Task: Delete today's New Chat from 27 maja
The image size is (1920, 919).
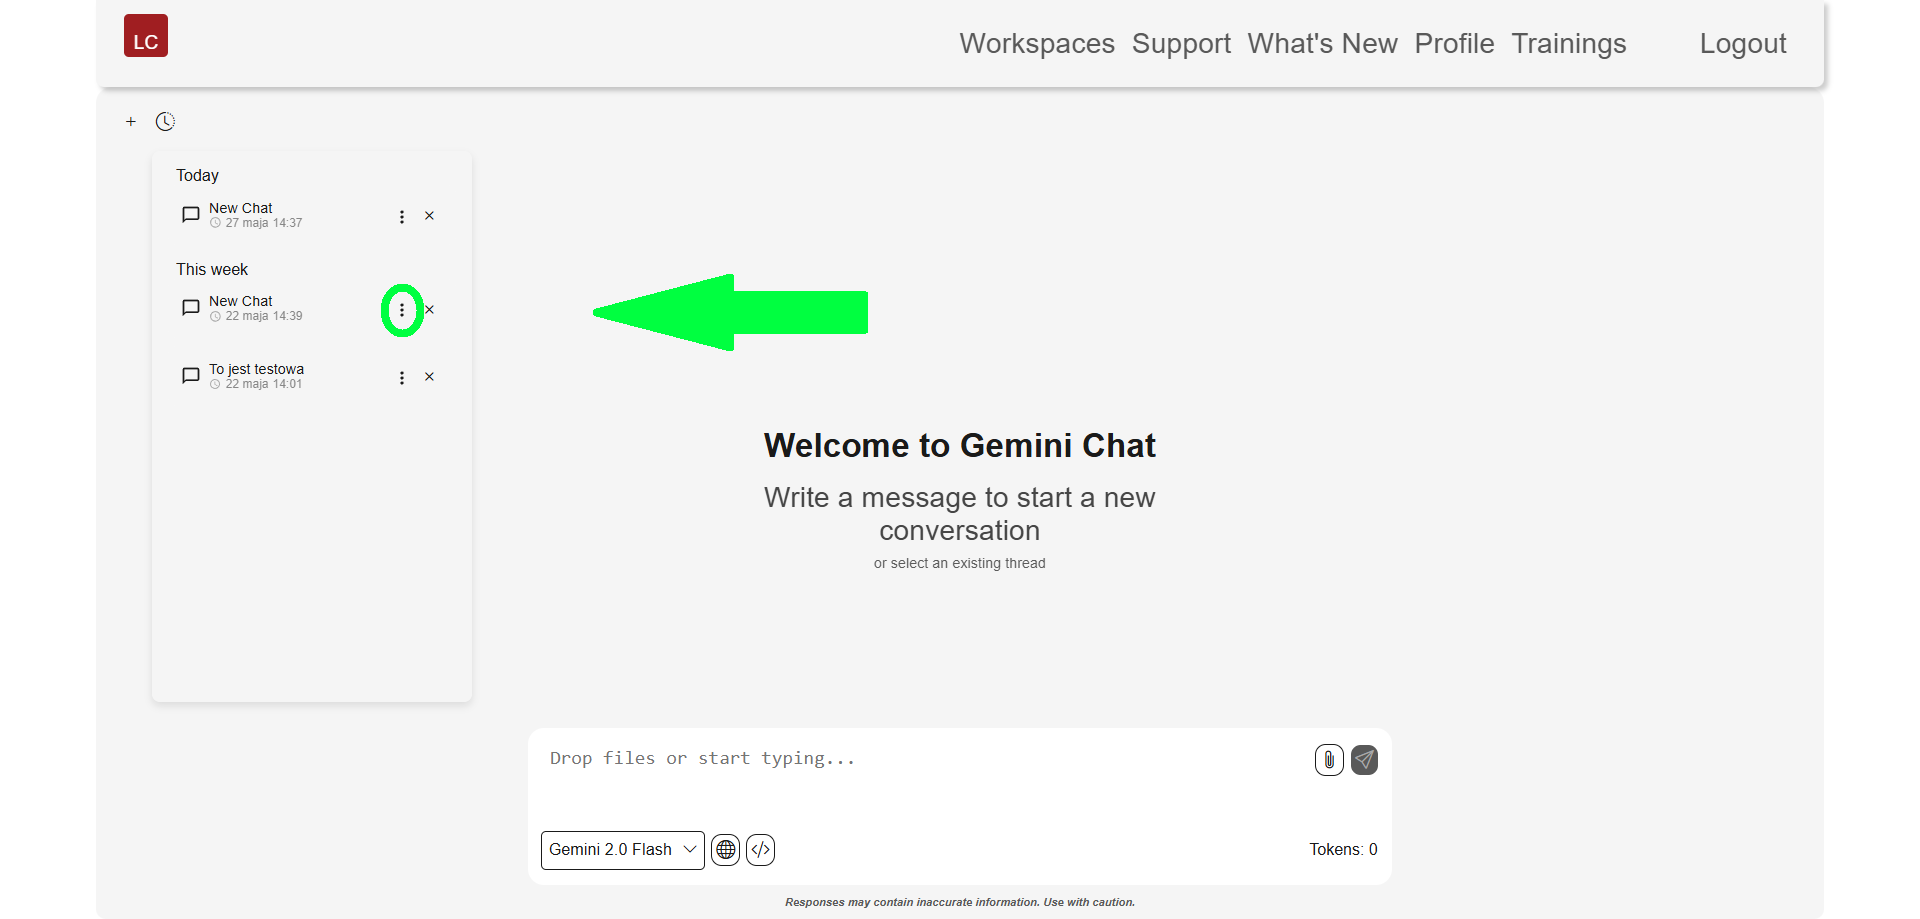Action: coord(429,216)
